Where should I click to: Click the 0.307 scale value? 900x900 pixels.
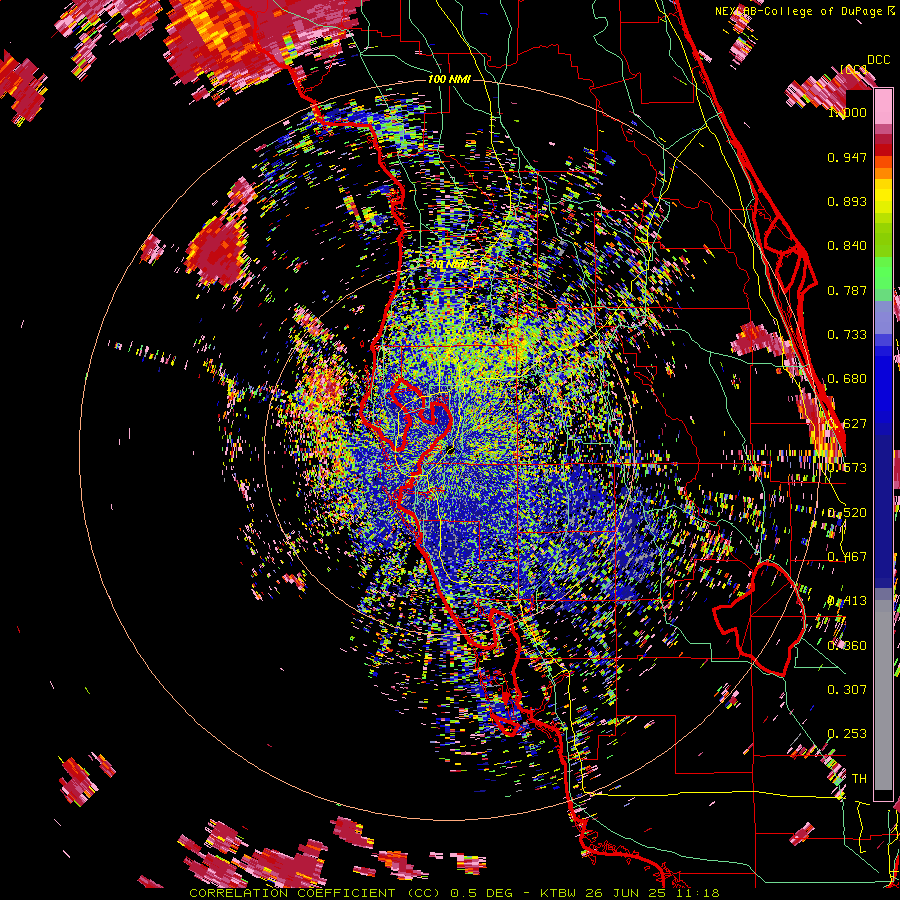pos(847,689)
